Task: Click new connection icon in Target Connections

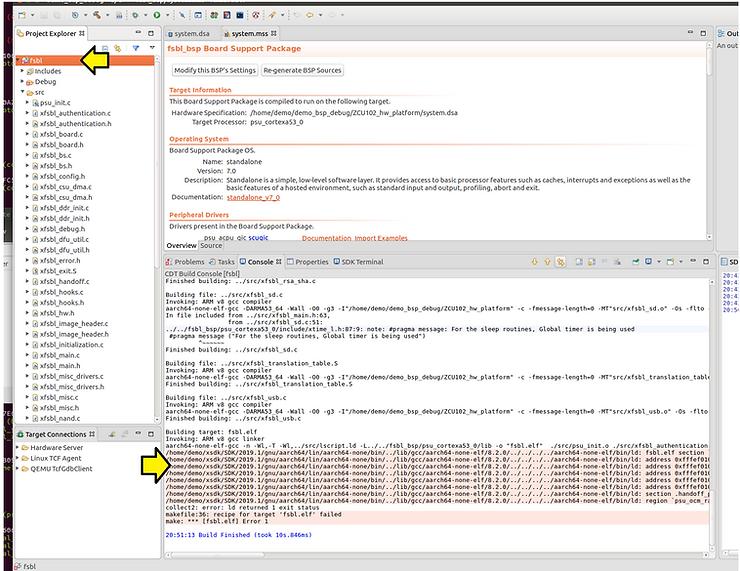Action: (112, 434)
